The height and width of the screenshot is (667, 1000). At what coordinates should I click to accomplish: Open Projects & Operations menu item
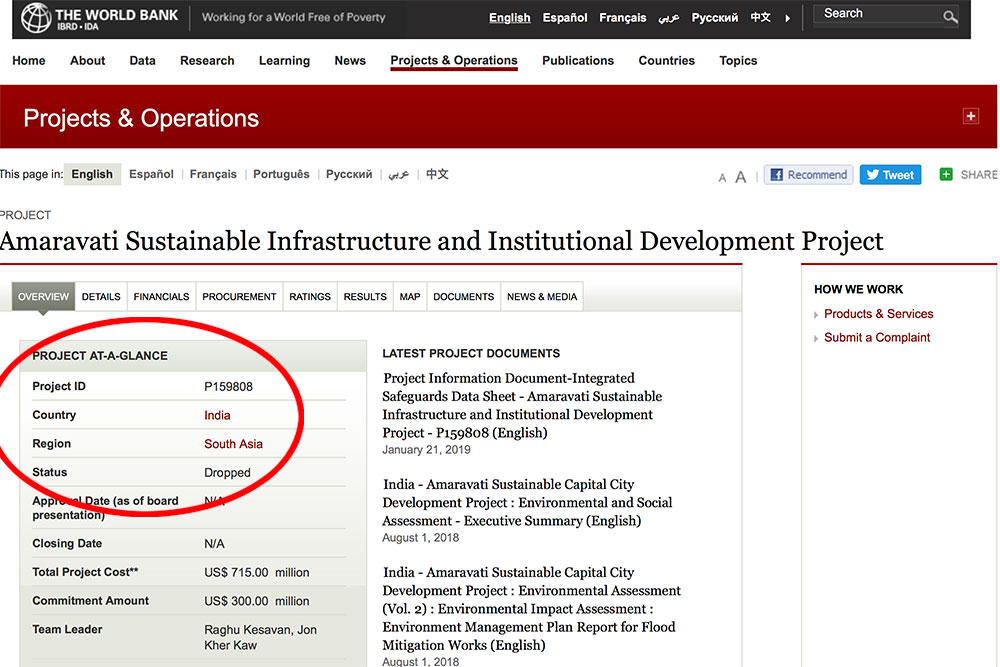[x=454, y=61]
